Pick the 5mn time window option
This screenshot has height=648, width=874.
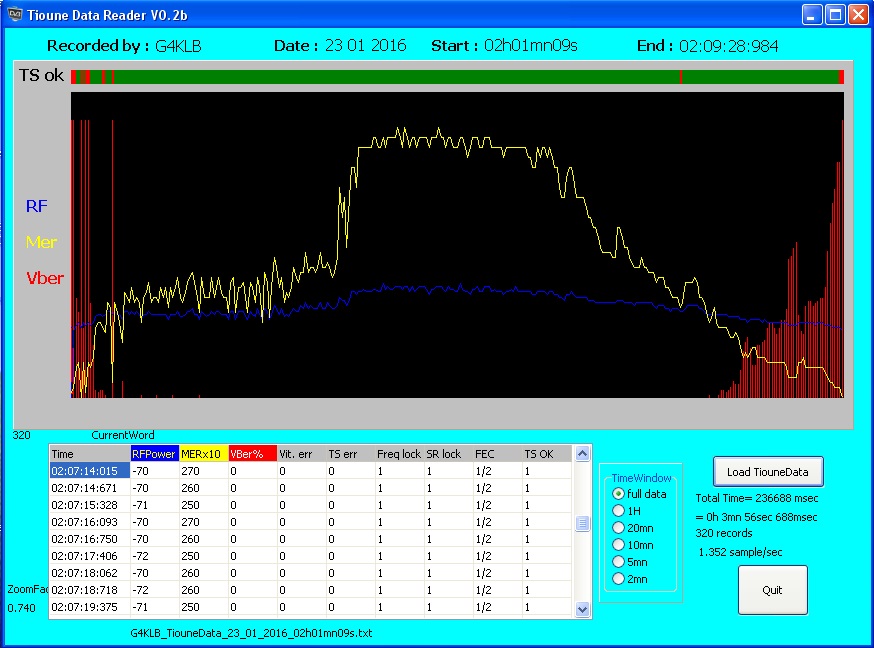(x=618, y=562)
